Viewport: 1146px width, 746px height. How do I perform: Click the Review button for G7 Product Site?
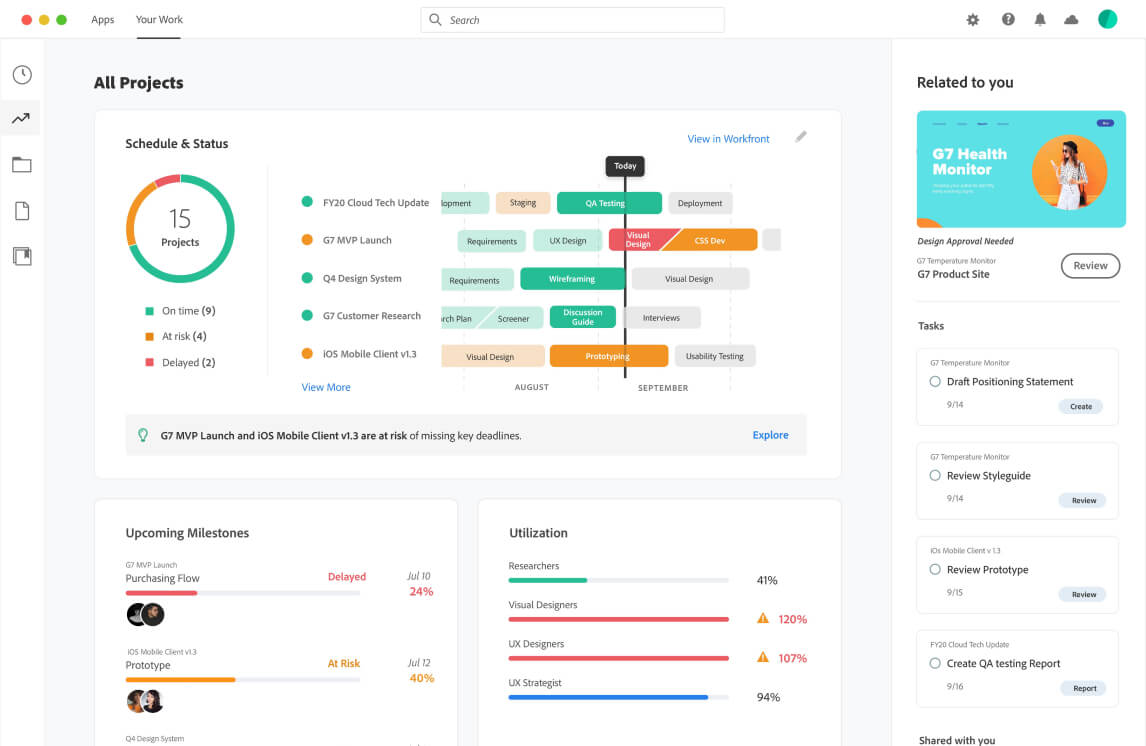tap(1090, 266)
